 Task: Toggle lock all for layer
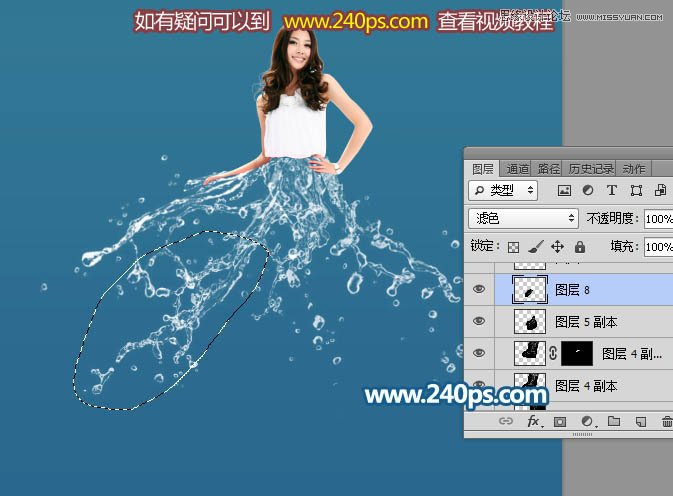click(x=580, y=246)
